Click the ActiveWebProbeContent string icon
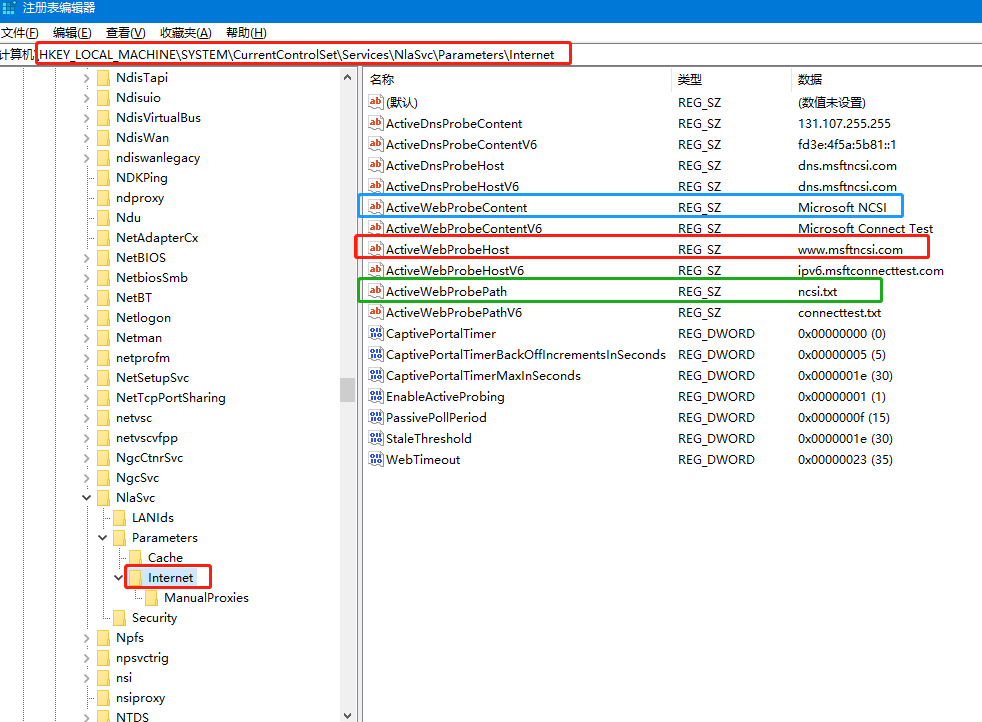982x722 pixels. [x=375, y=207]
